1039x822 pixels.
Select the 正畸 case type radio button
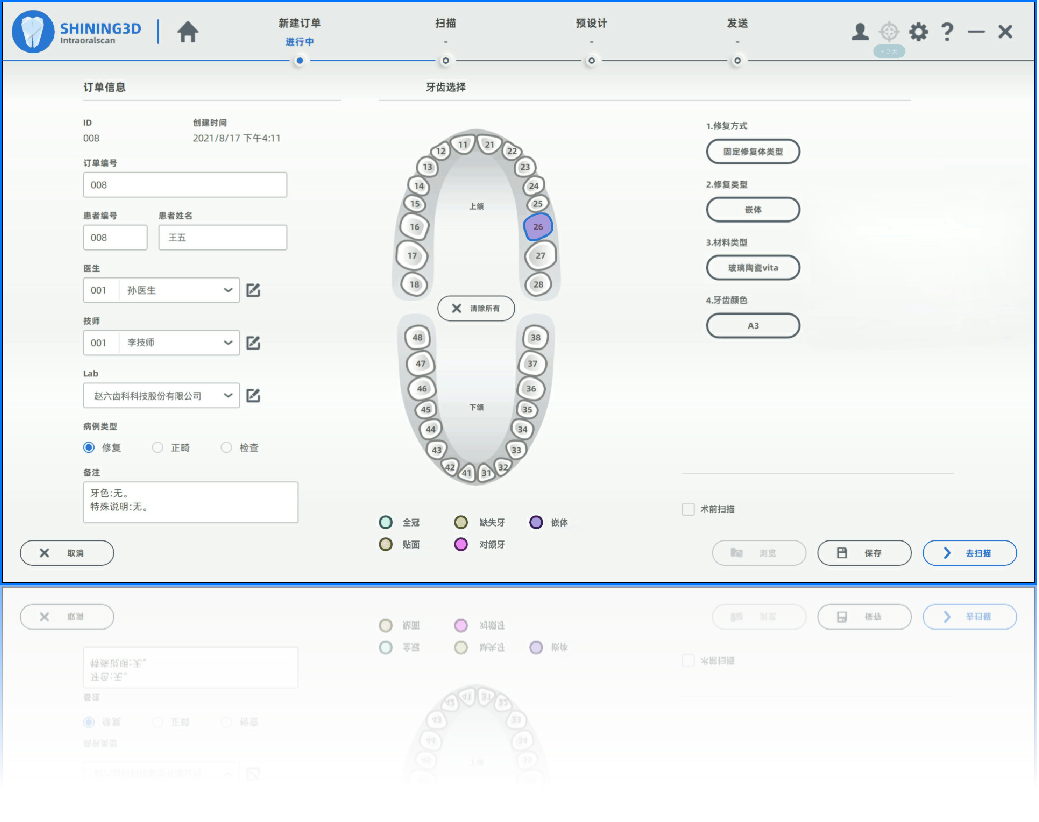point(158,448)
